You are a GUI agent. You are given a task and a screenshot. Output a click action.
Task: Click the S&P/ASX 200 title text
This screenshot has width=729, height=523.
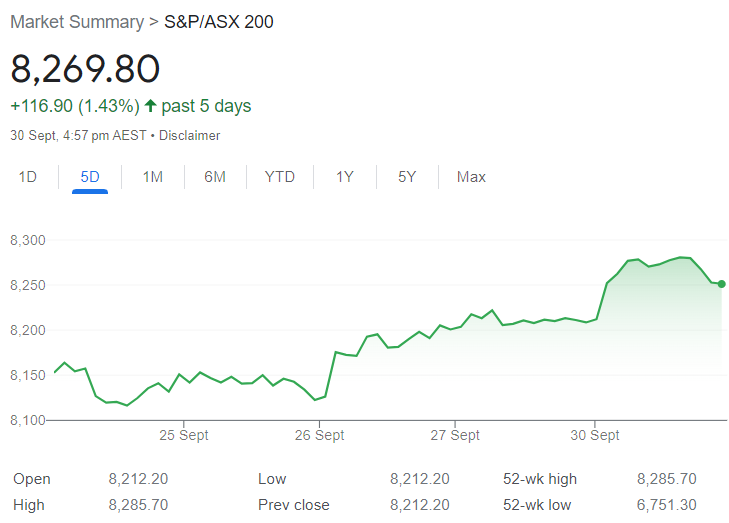pos(219,22)
